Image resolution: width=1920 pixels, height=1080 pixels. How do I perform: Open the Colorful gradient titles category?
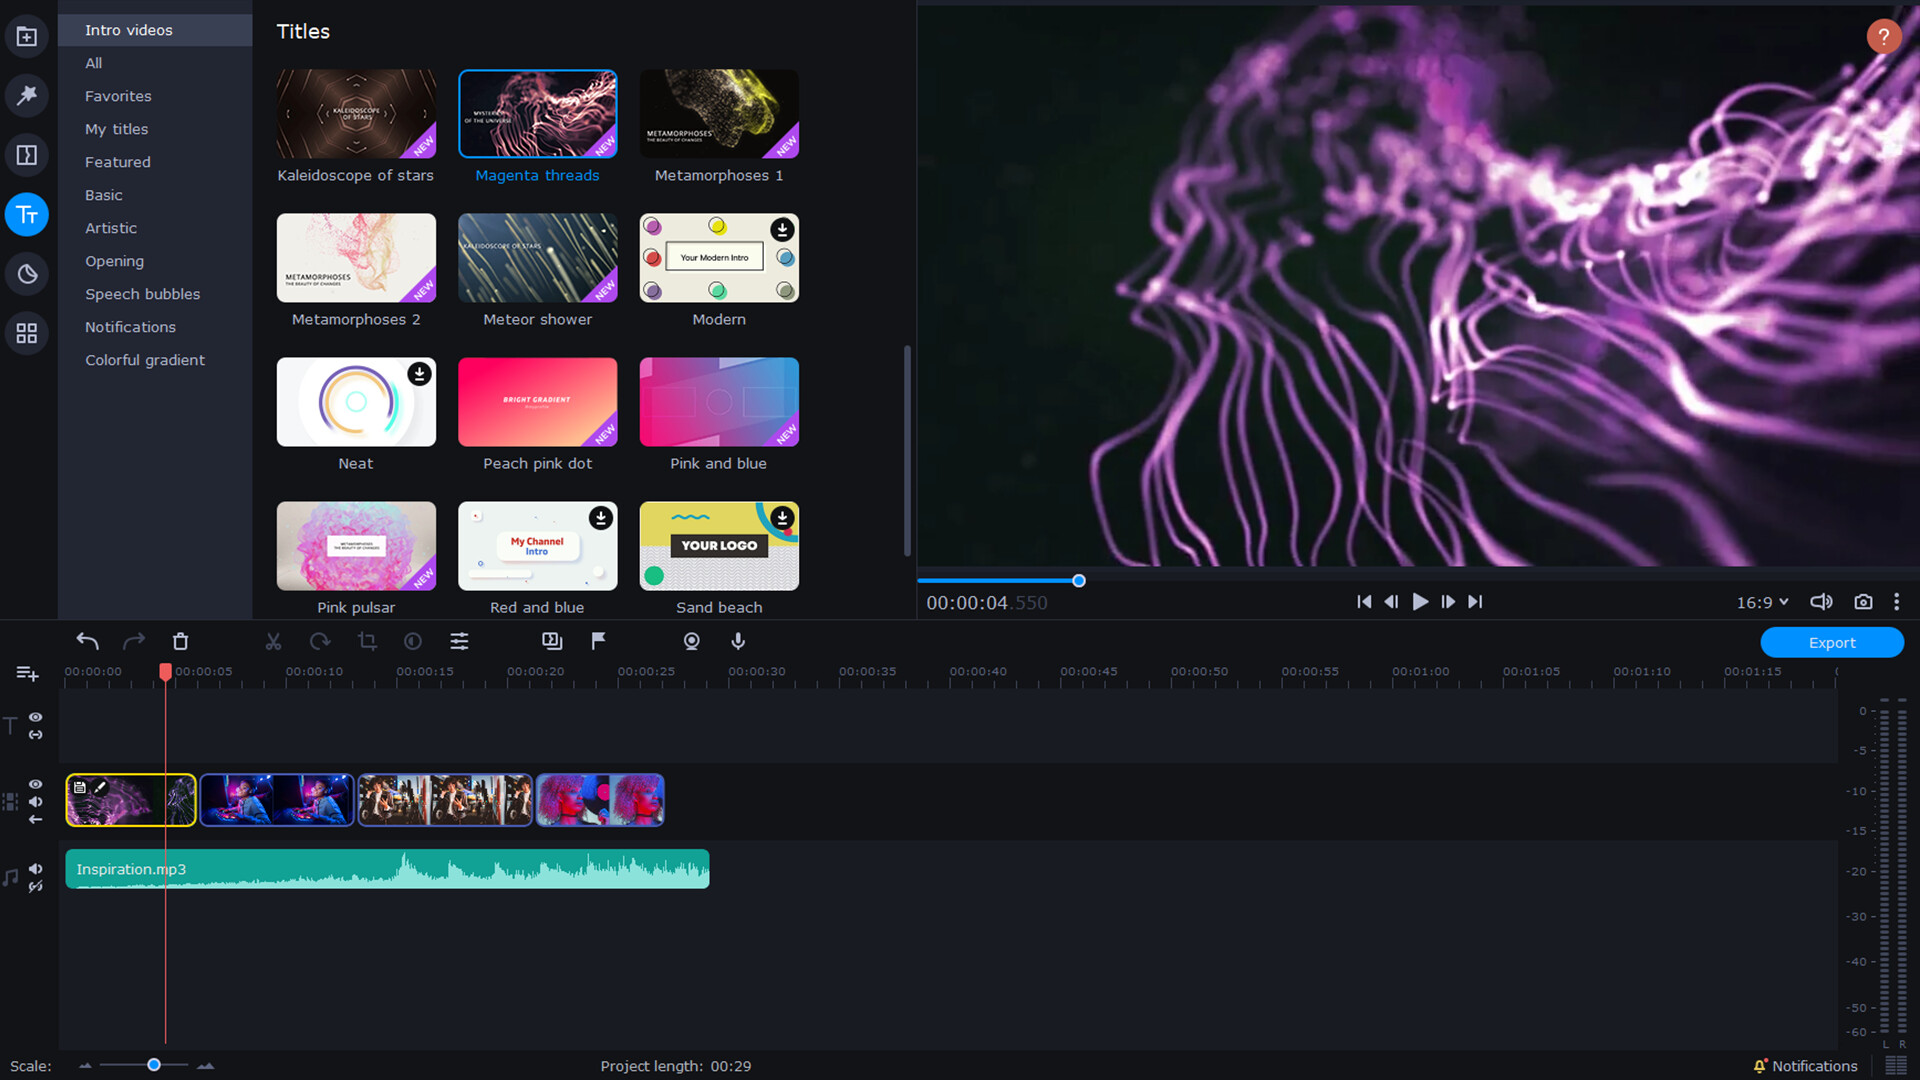point(144,360)
